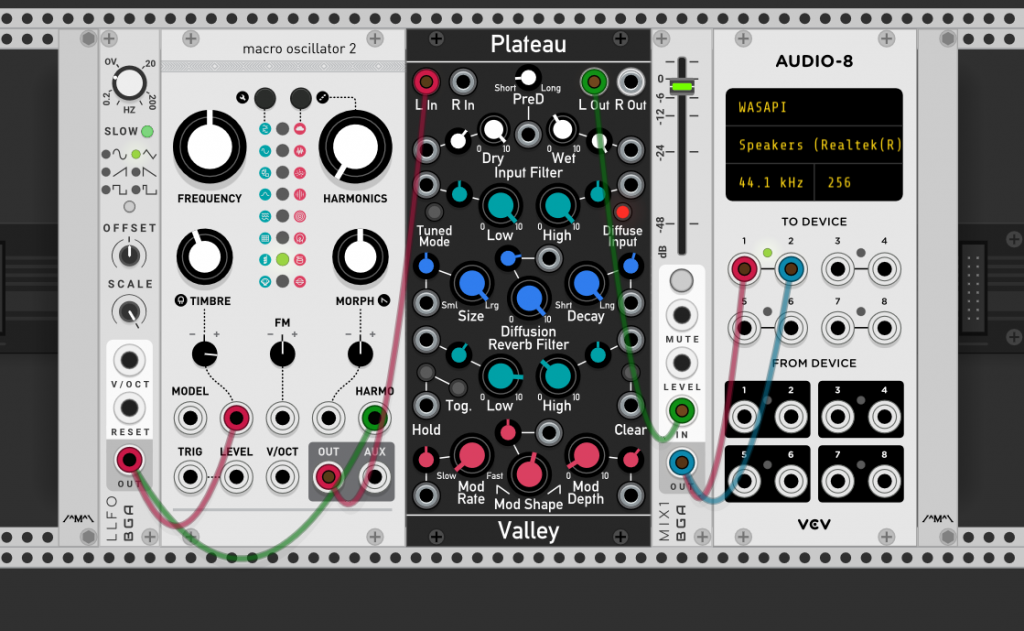Click the FM attenuverter knob
1024x631 pixels.
tap(282, 354)
